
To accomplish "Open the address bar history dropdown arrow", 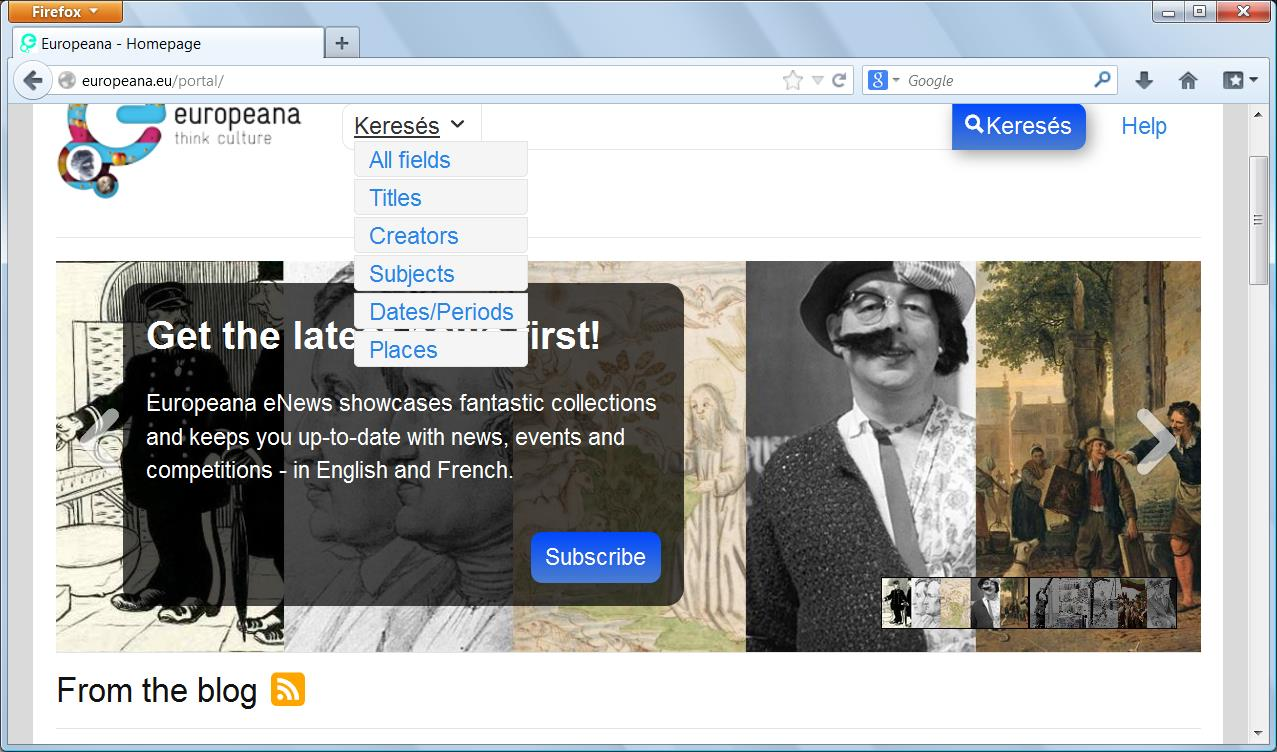I will 817,81.
